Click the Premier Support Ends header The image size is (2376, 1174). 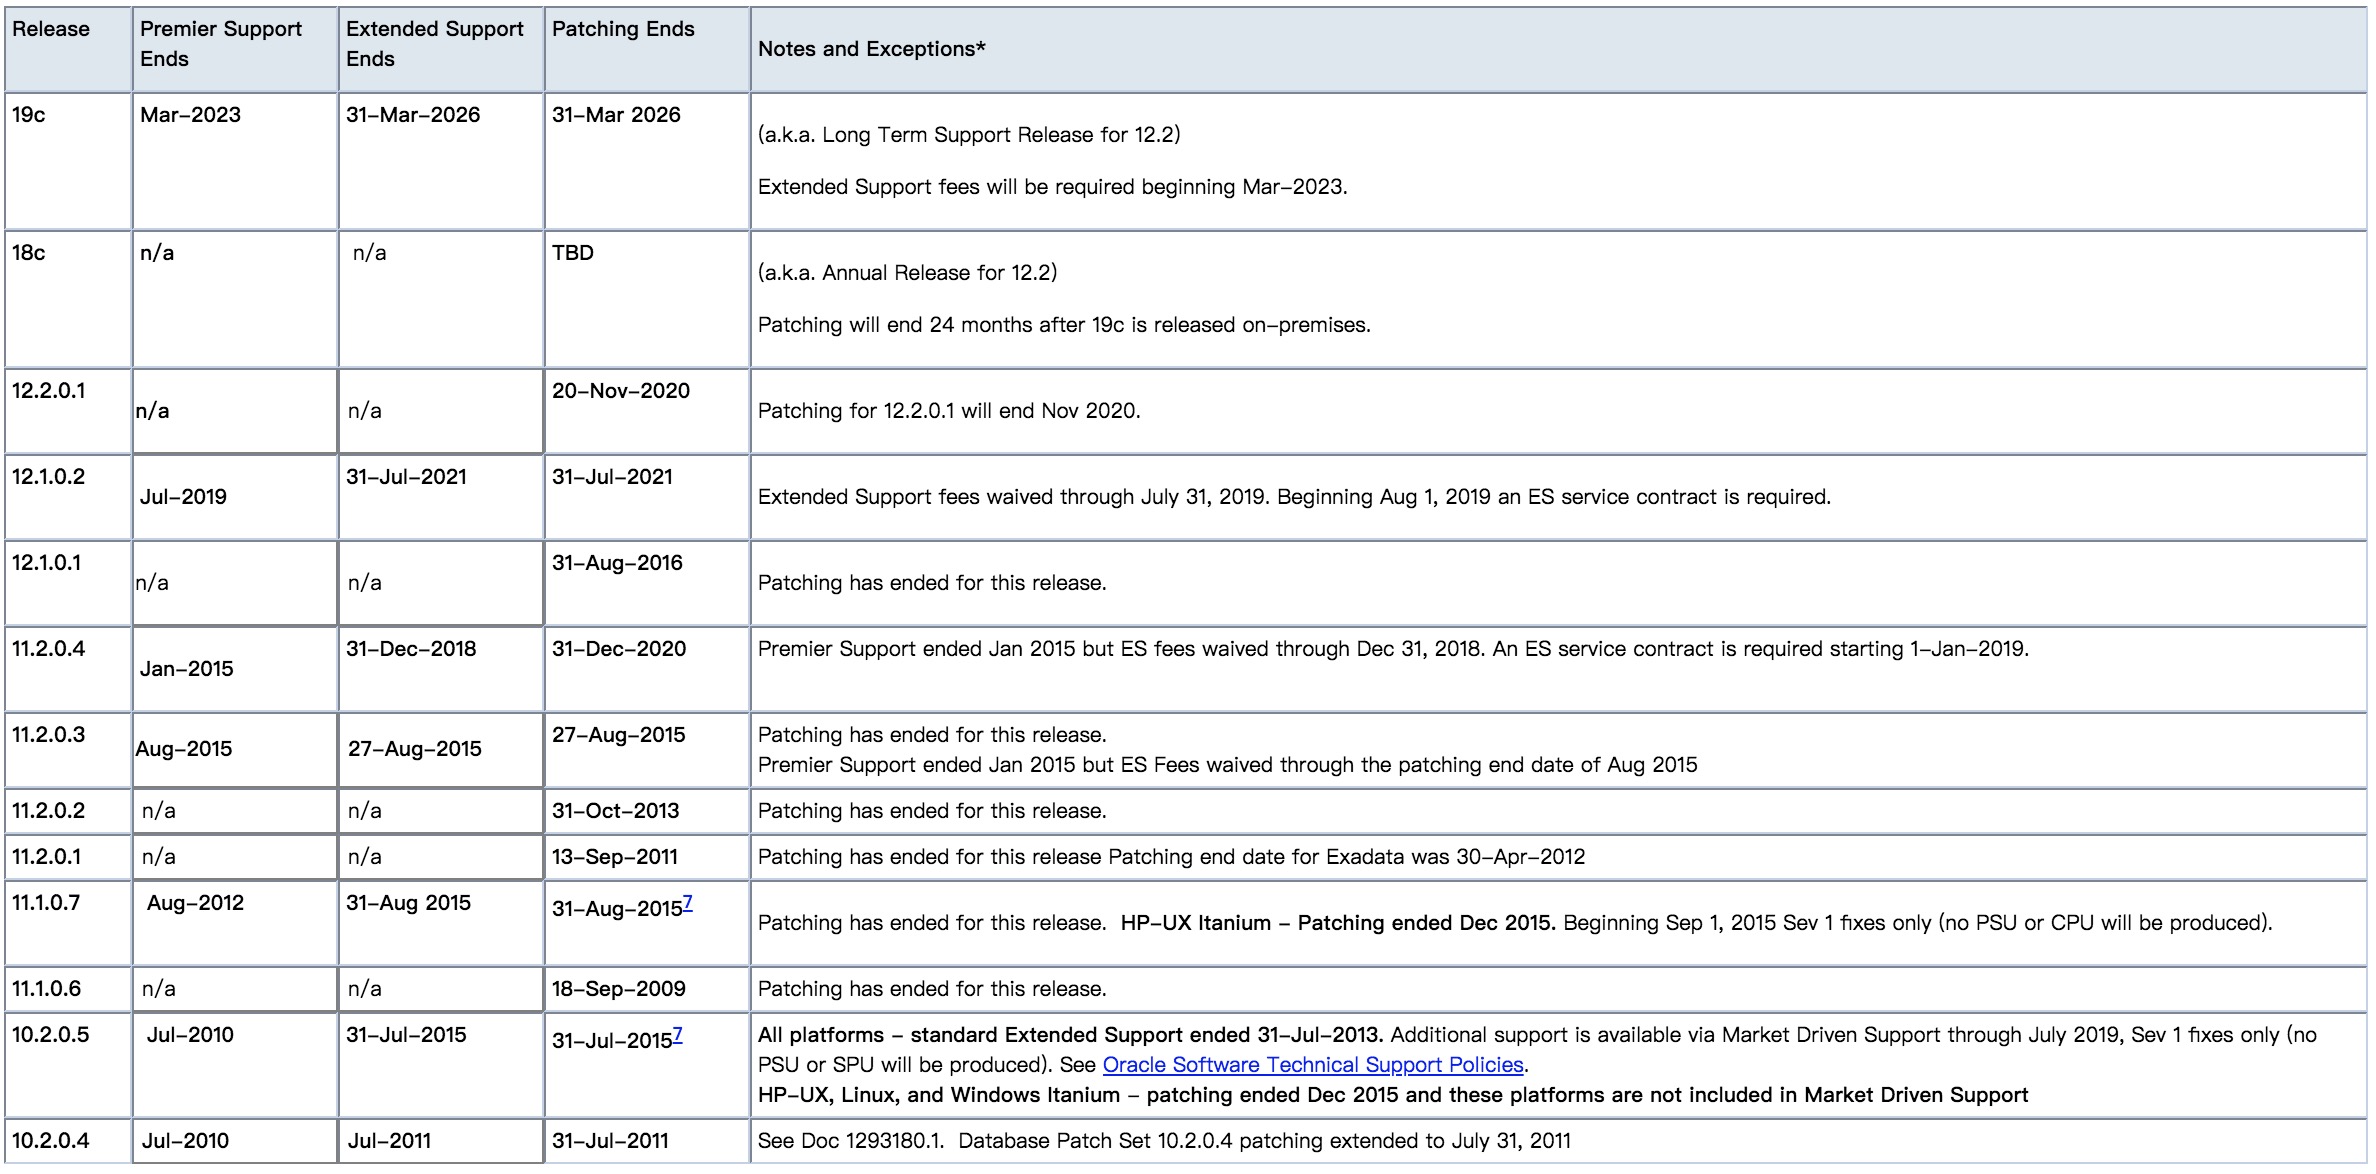click(x=220, y=44)
